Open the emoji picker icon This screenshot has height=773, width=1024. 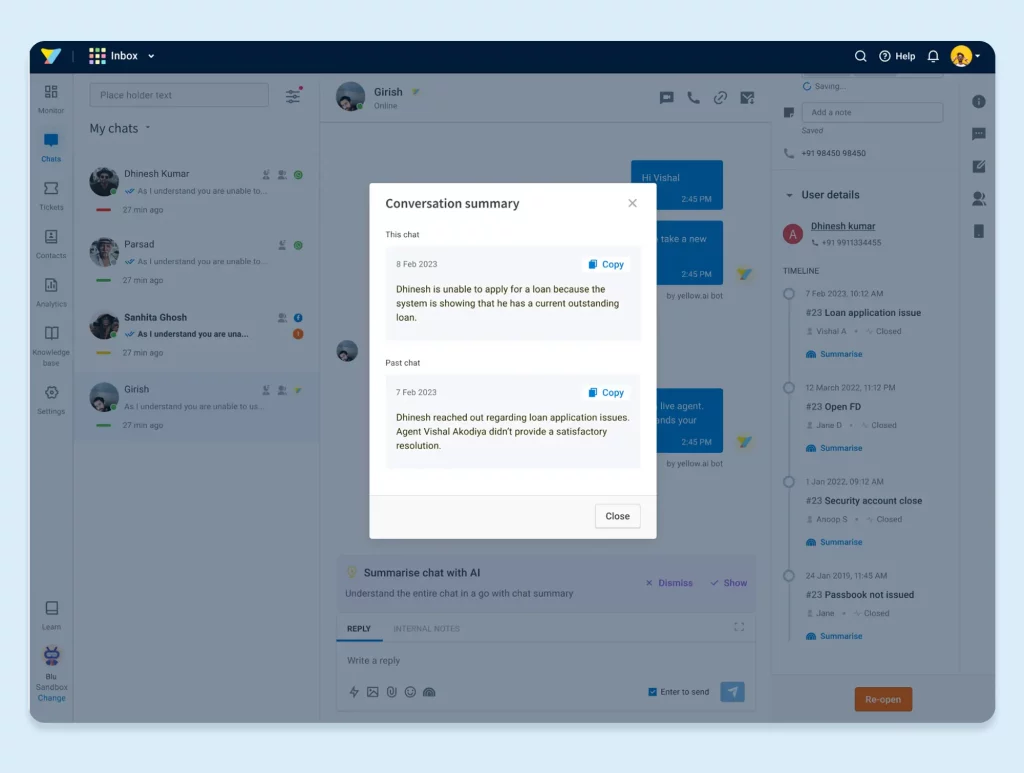[410, 692]
